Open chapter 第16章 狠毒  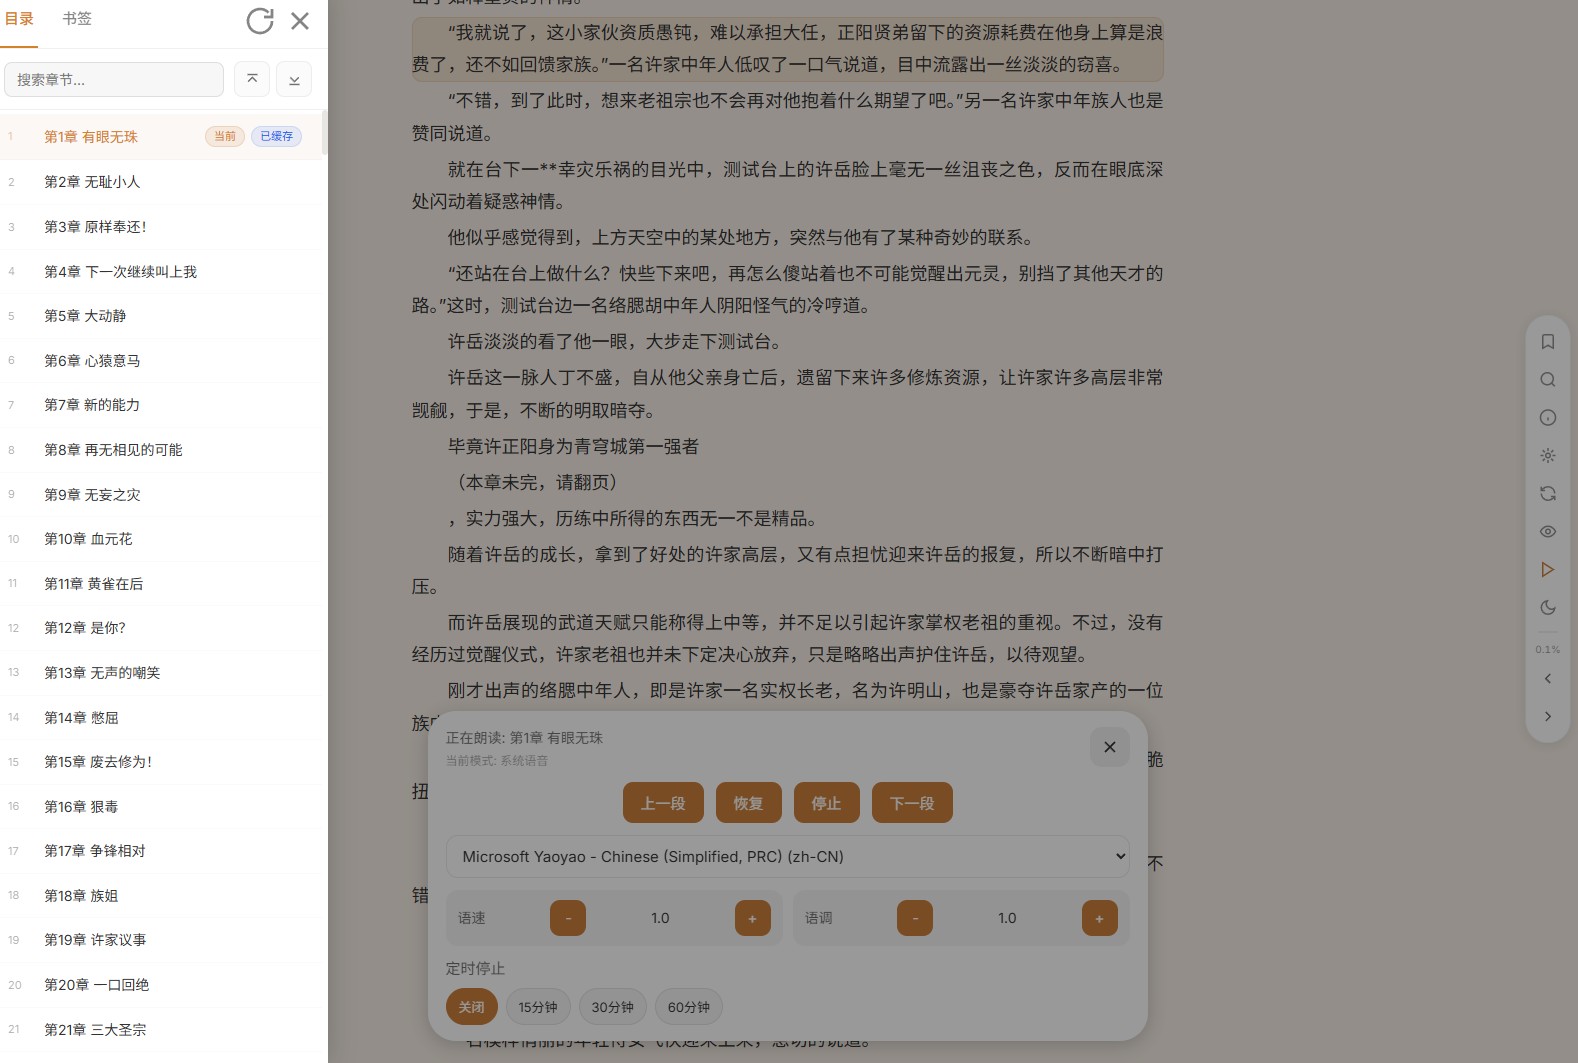(163, 807)
